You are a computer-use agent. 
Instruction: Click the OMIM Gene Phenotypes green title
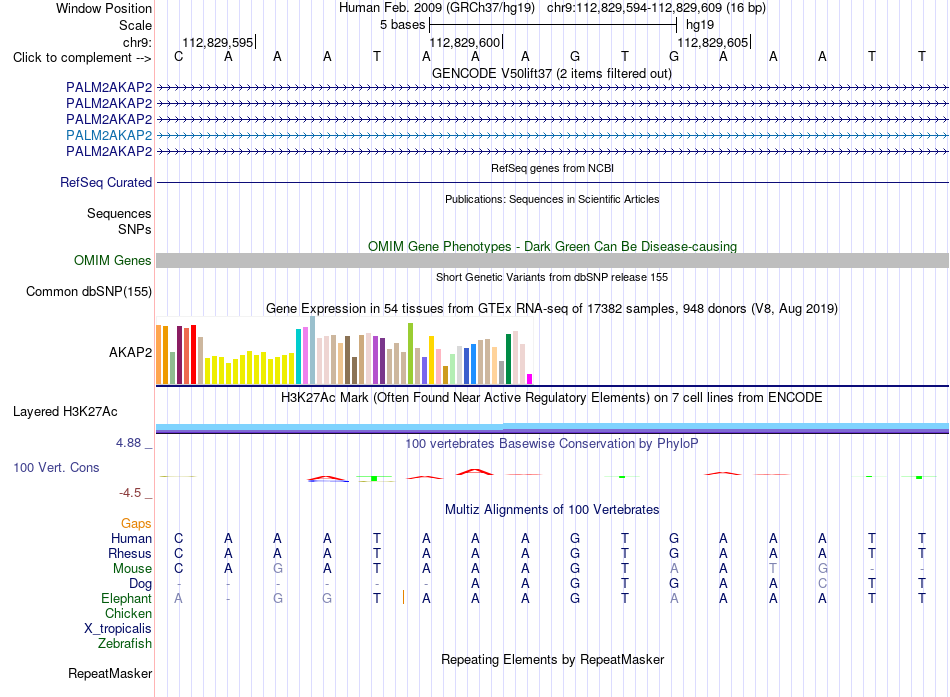coord(552,246)
